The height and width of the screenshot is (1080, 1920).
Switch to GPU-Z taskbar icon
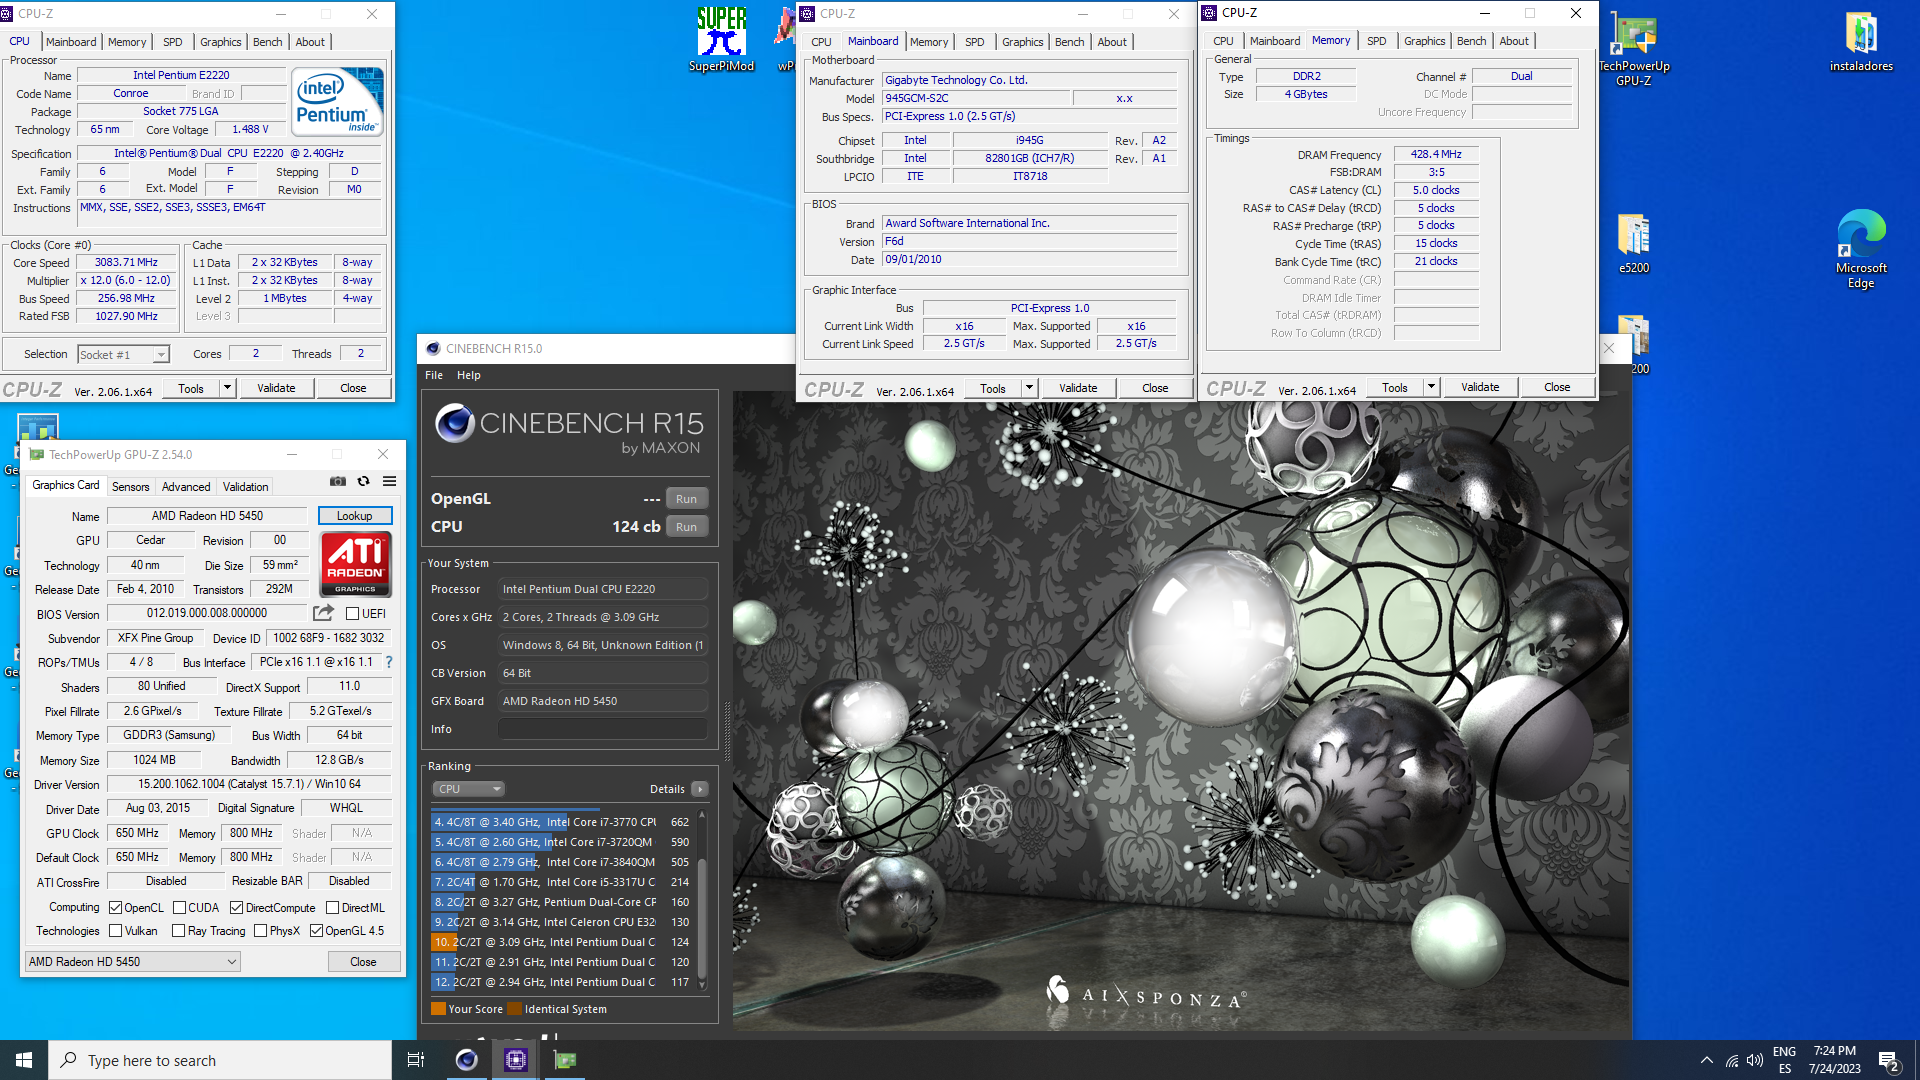[565, 1060]
